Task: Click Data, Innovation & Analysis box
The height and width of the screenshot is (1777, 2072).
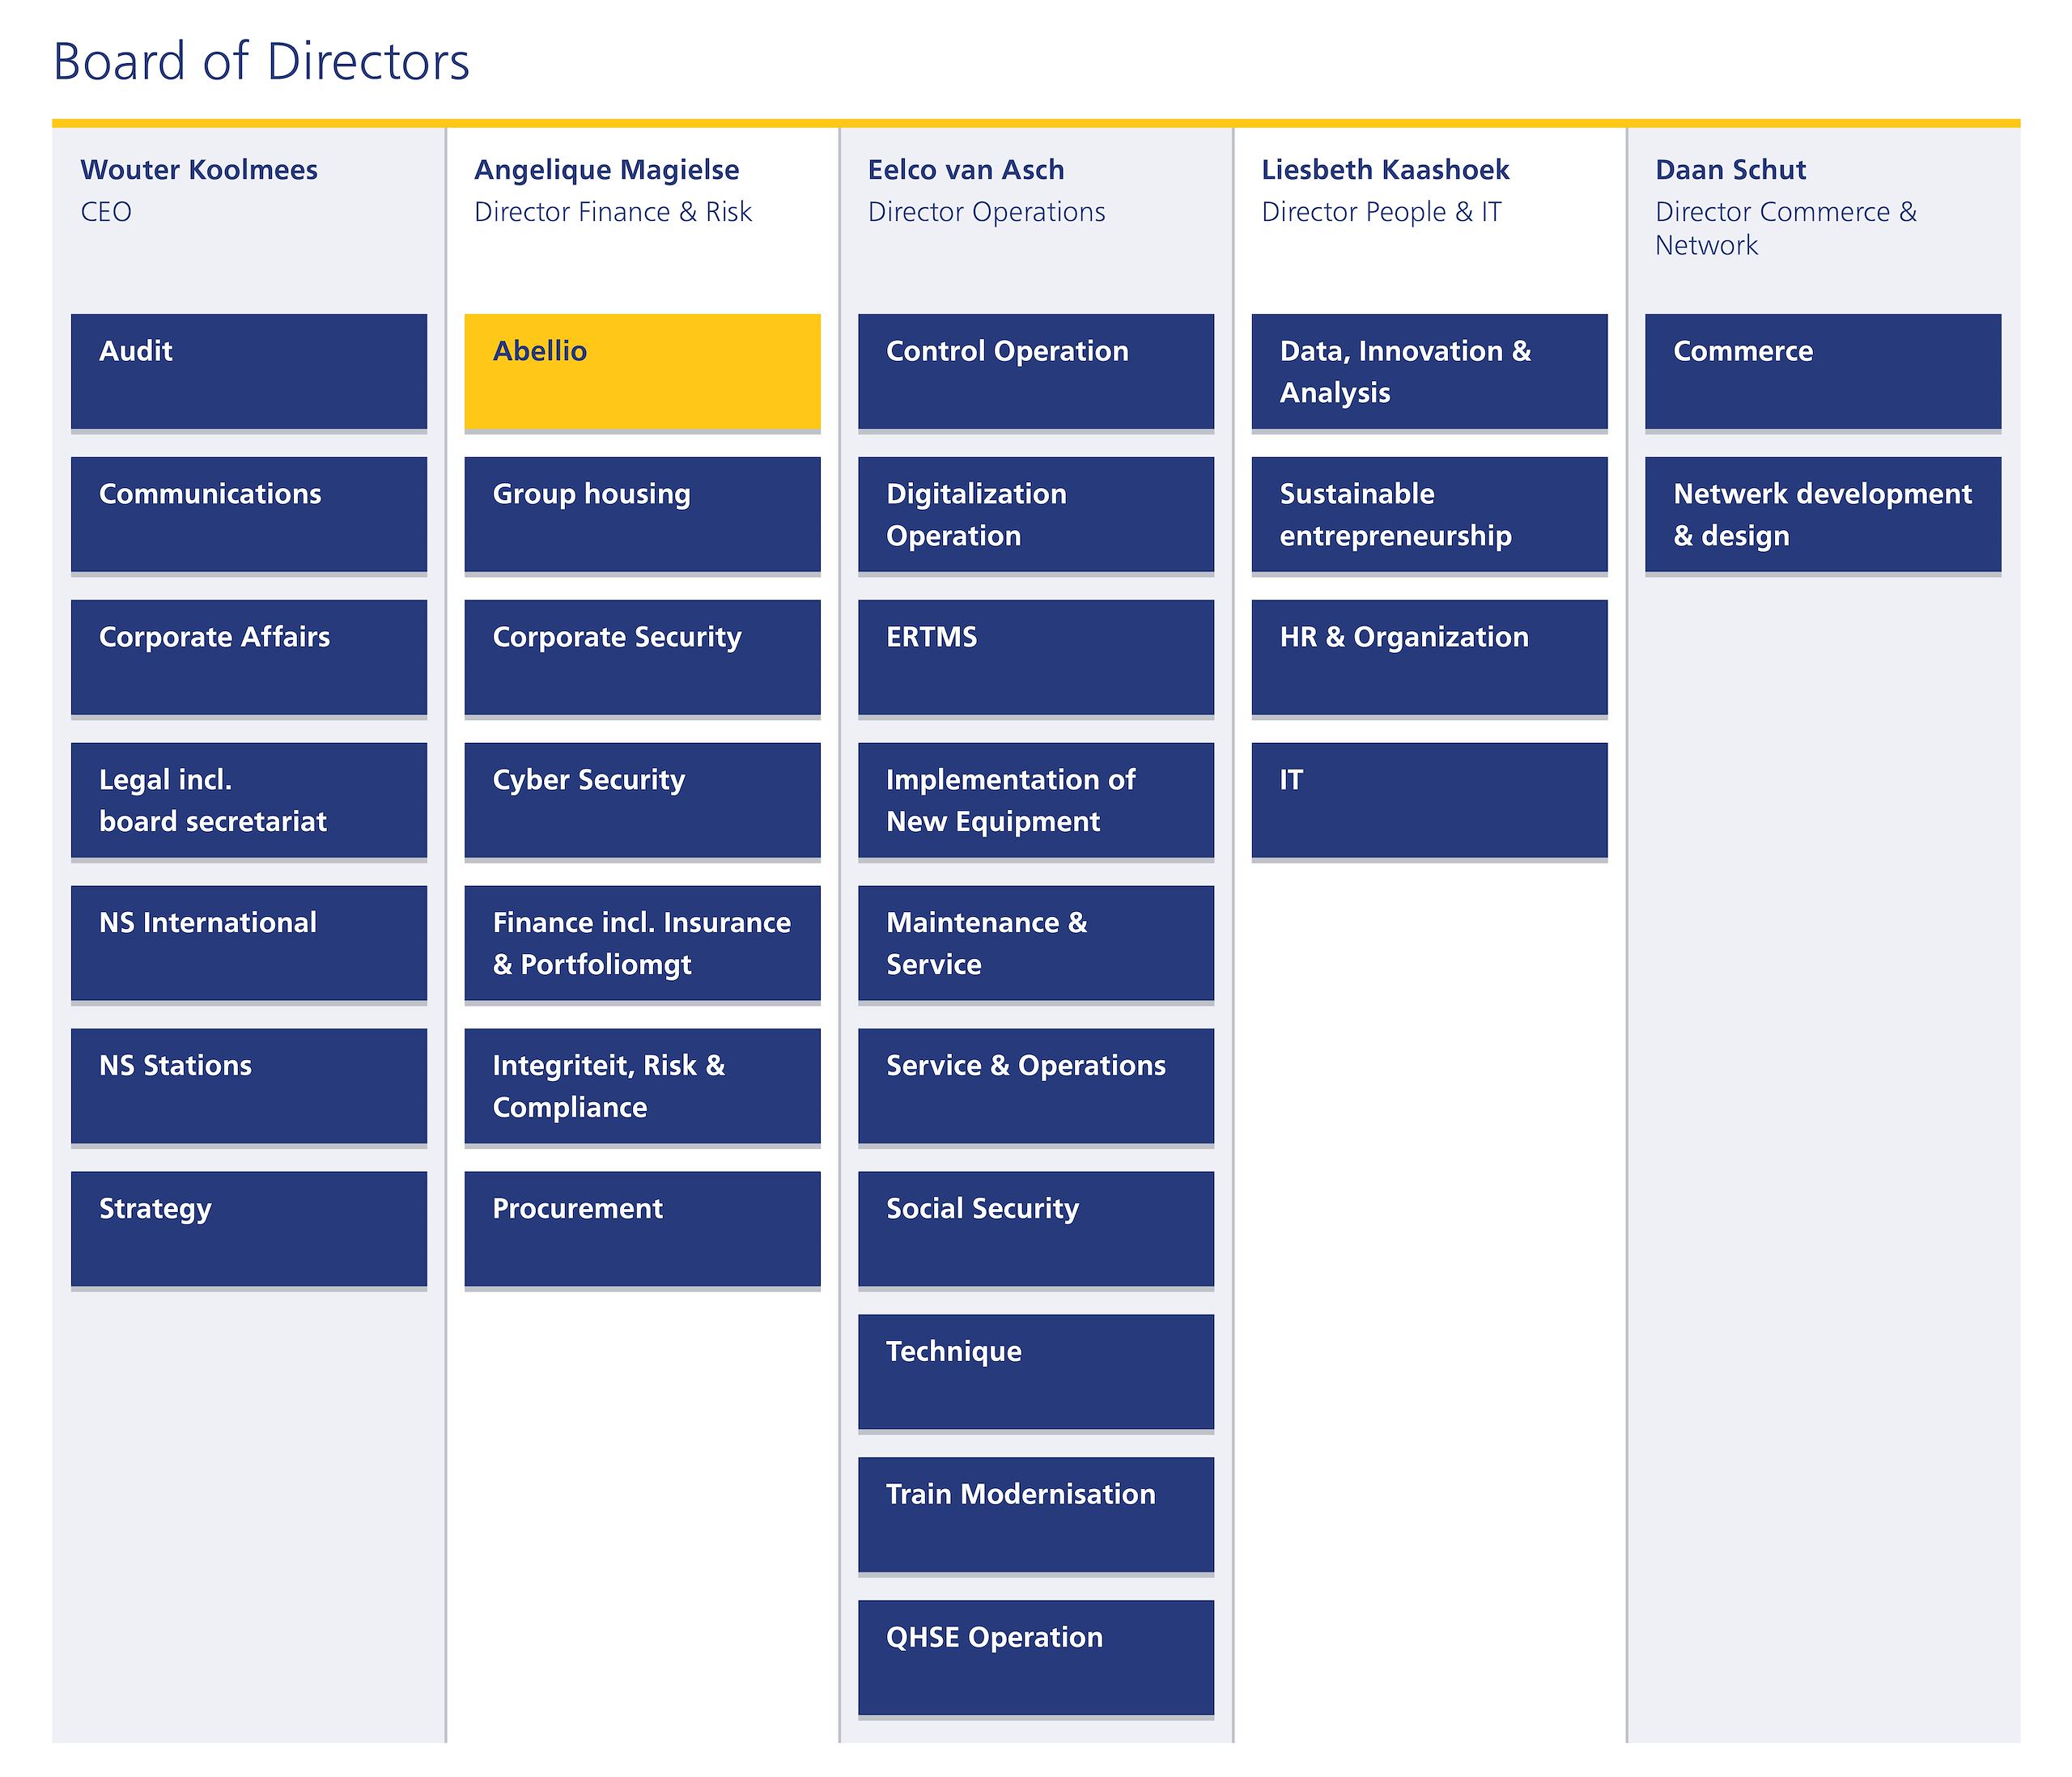Action: (x=1429, y=371)
